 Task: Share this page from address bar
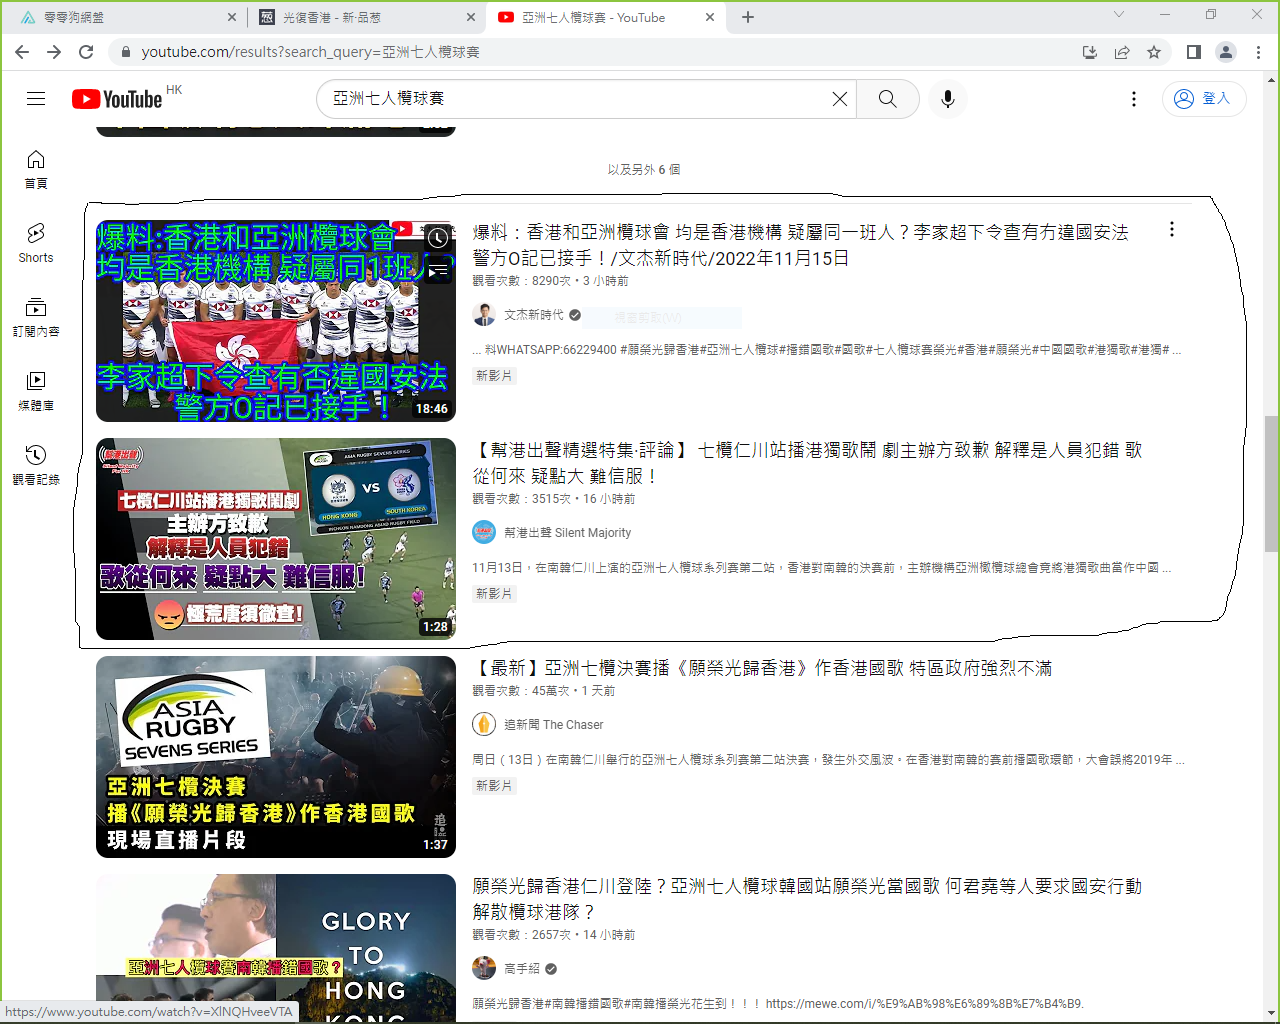coord(1122,52)
